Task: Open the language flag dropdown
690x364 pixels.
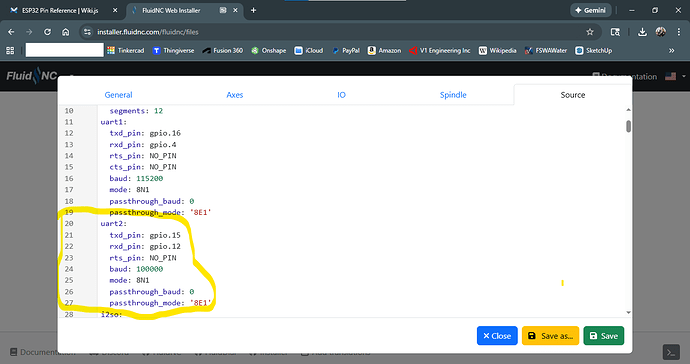Action: coord(675,76)
